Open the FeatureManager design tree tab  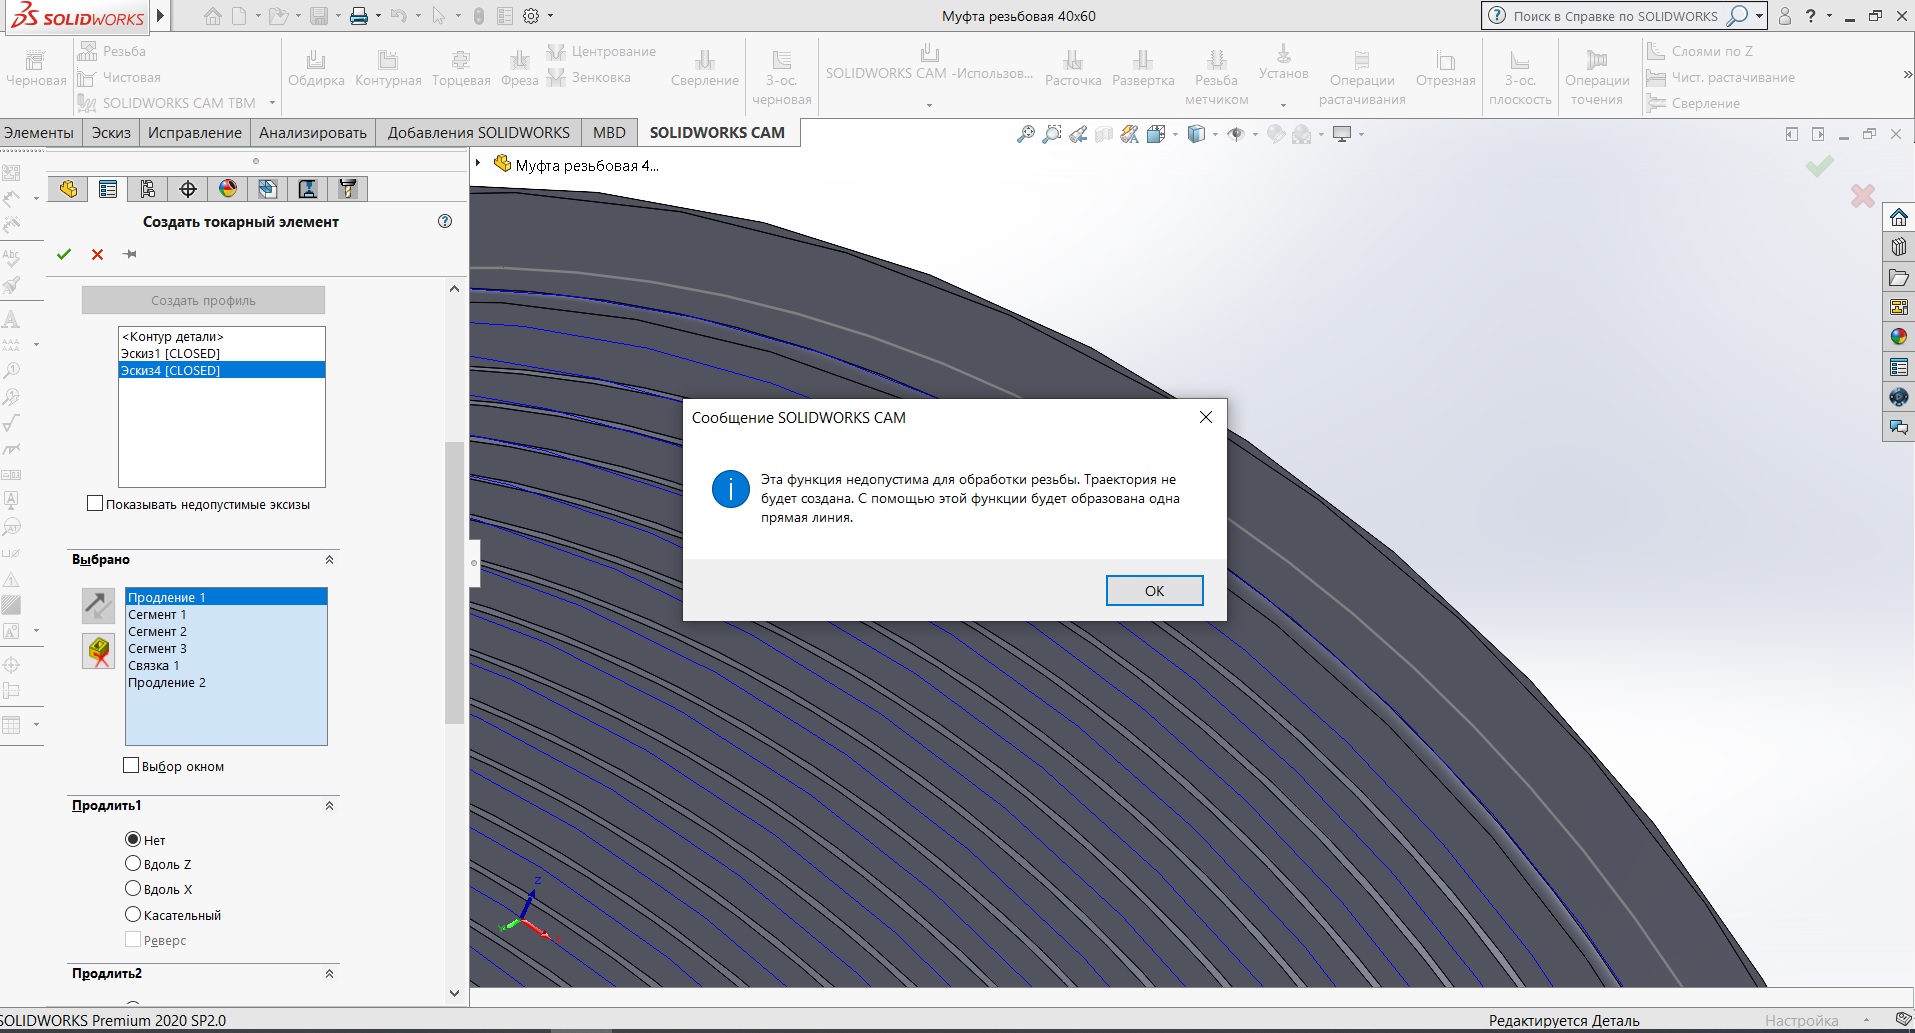click(68, 189)
